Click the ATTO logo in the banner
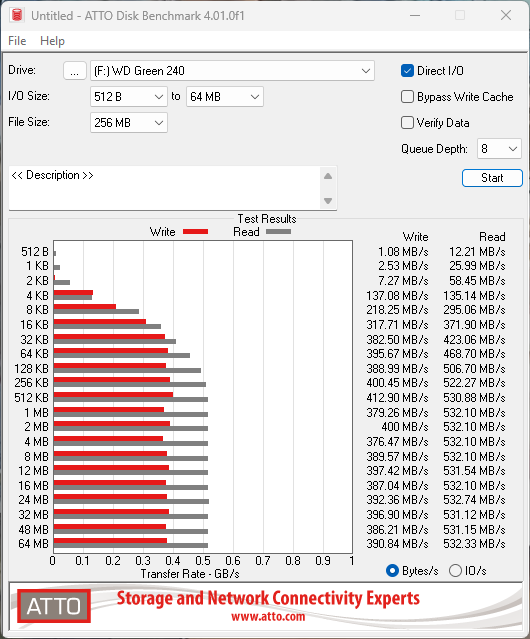Image resolution: width=530 pixels, height=639 pixels. tap(54, 606)
